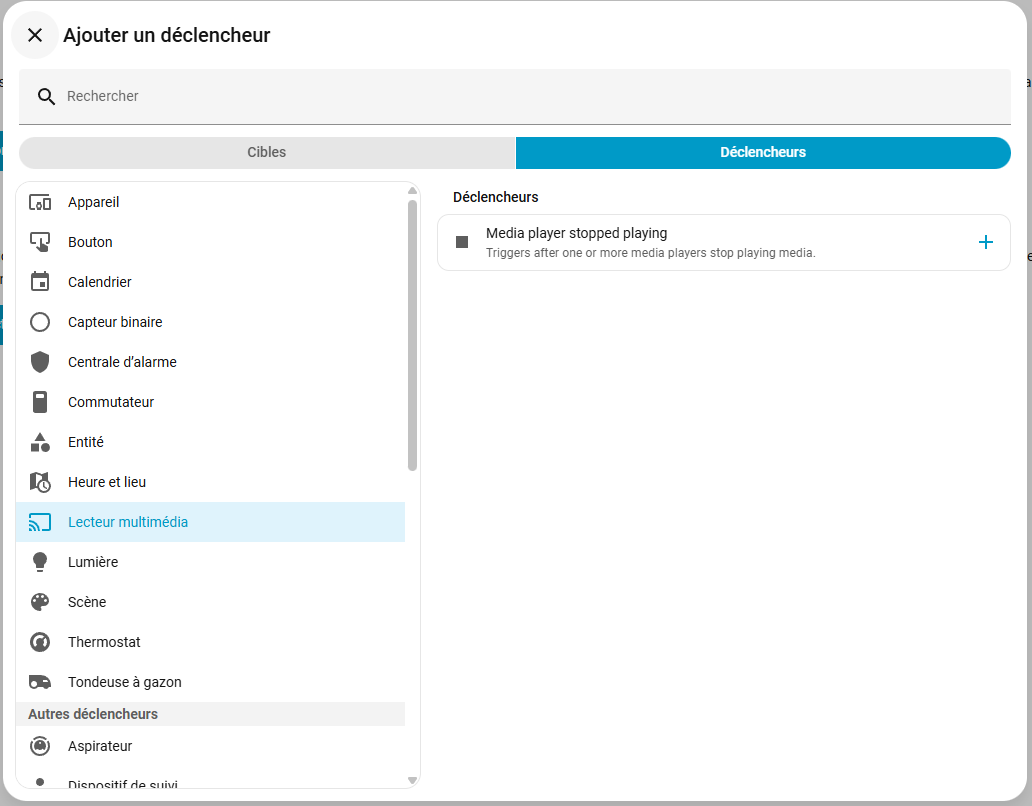Click the category list scrollbar down arrow
Screen dimensions: 1032x806
click(412, 780)
